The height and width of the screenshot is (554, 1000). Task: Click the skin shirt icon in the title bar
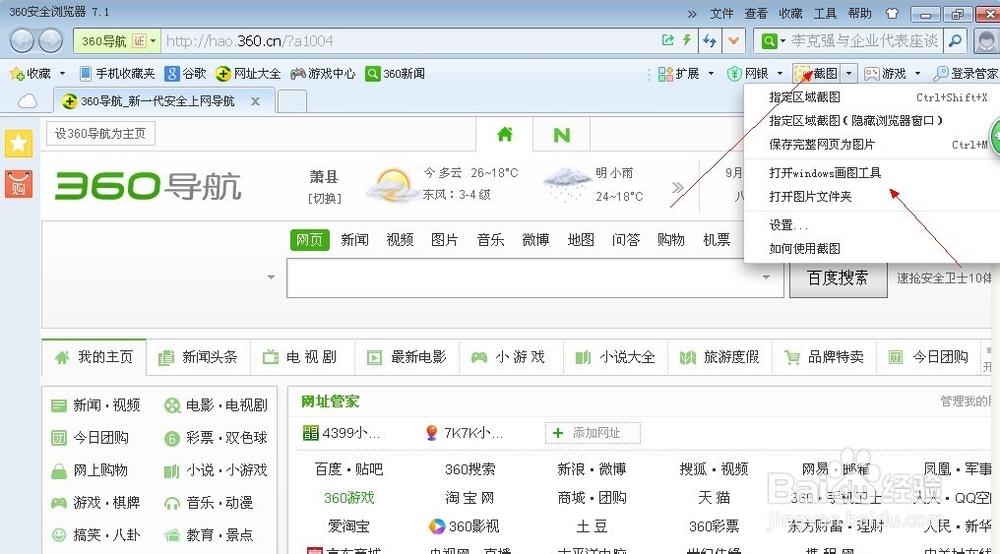pos(892,13)
